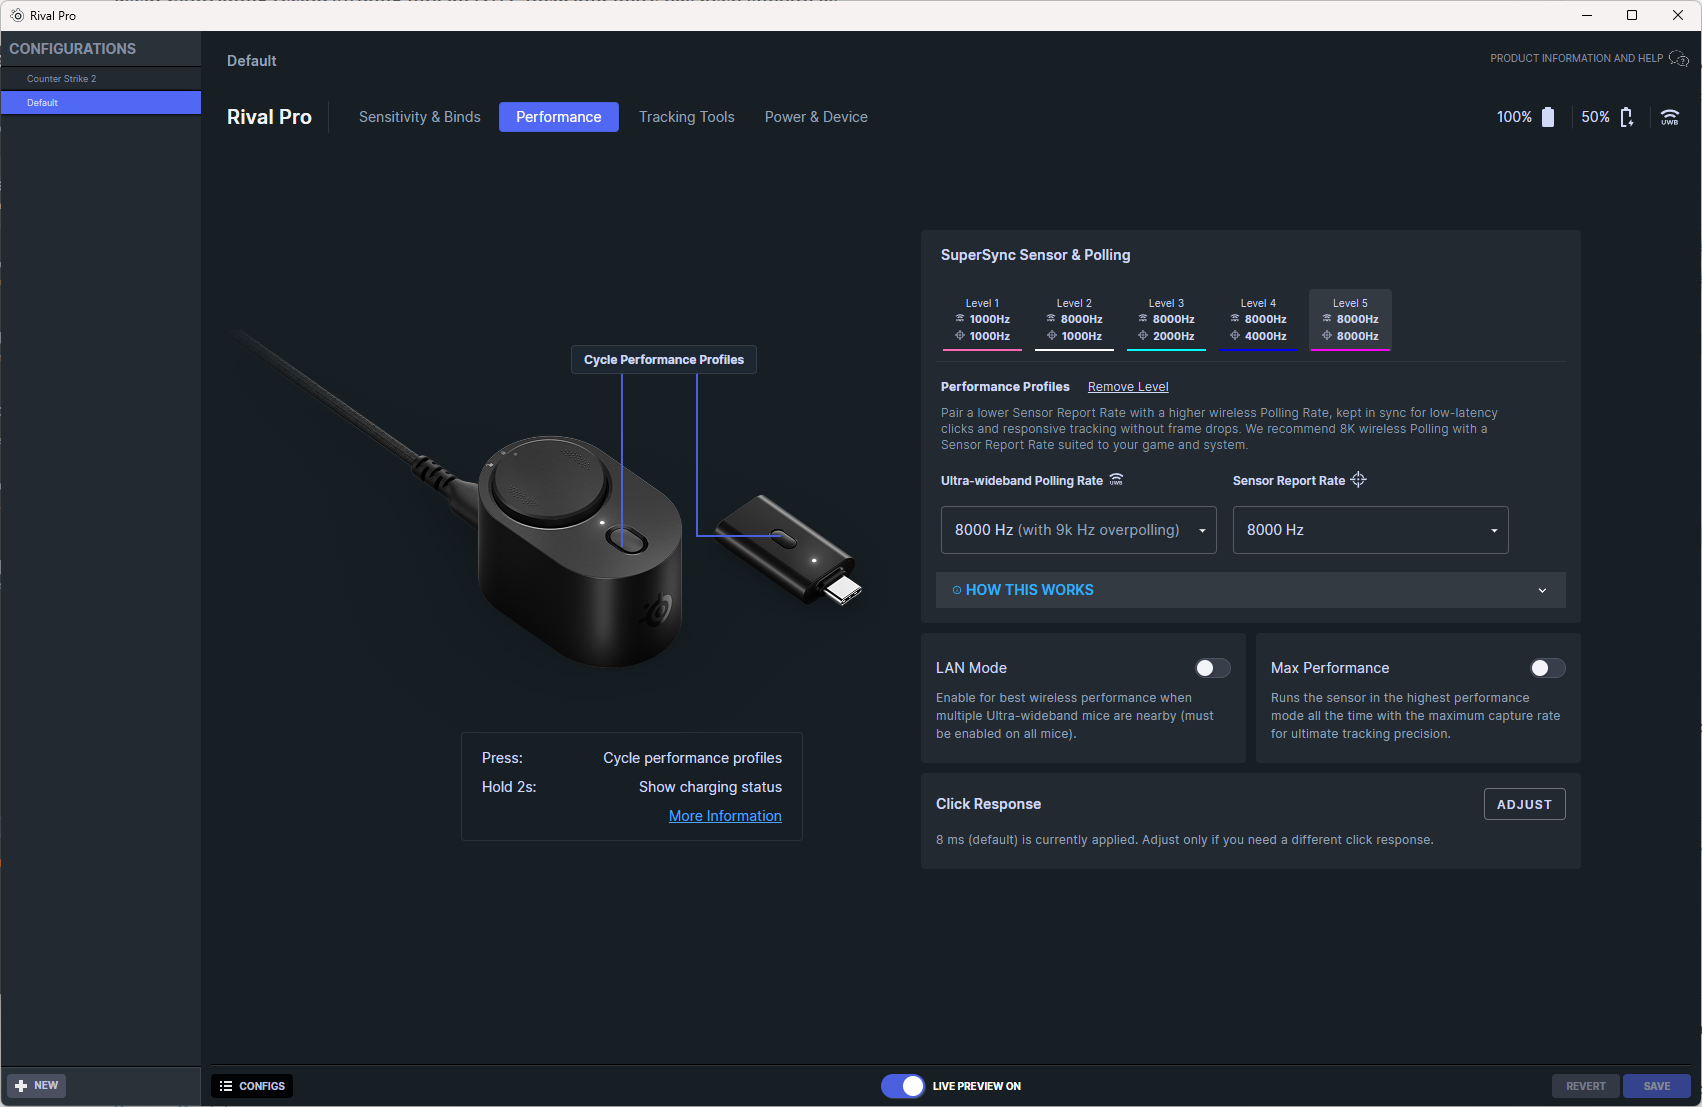
Task: Click the UWB wireless connection icon
Action: coord(1670,117)
